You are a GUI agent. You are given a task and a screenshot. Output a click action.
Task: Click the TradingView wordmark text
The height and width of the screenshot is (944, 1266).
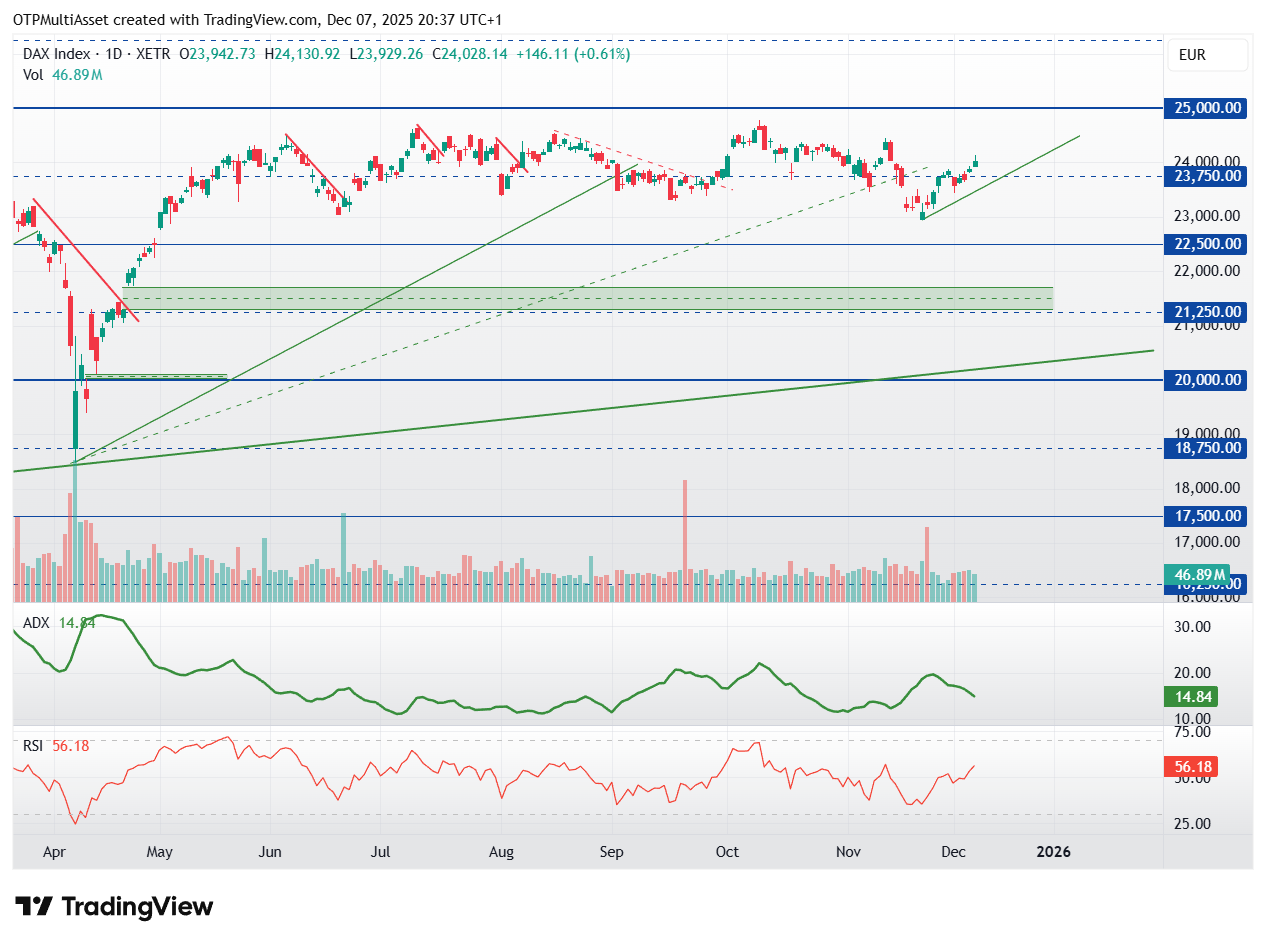[x=138, y=907]
